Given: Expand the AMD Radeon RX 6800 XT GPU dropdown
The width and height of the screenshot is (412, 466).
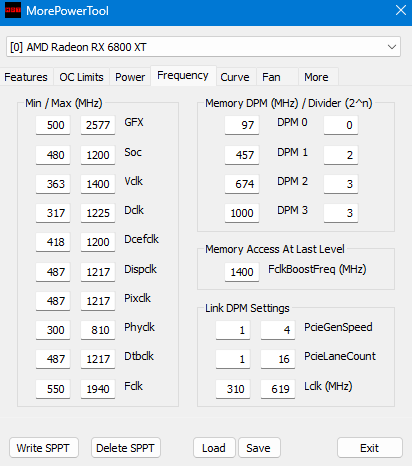Looking at the screenshot, I should pos(203,47).
